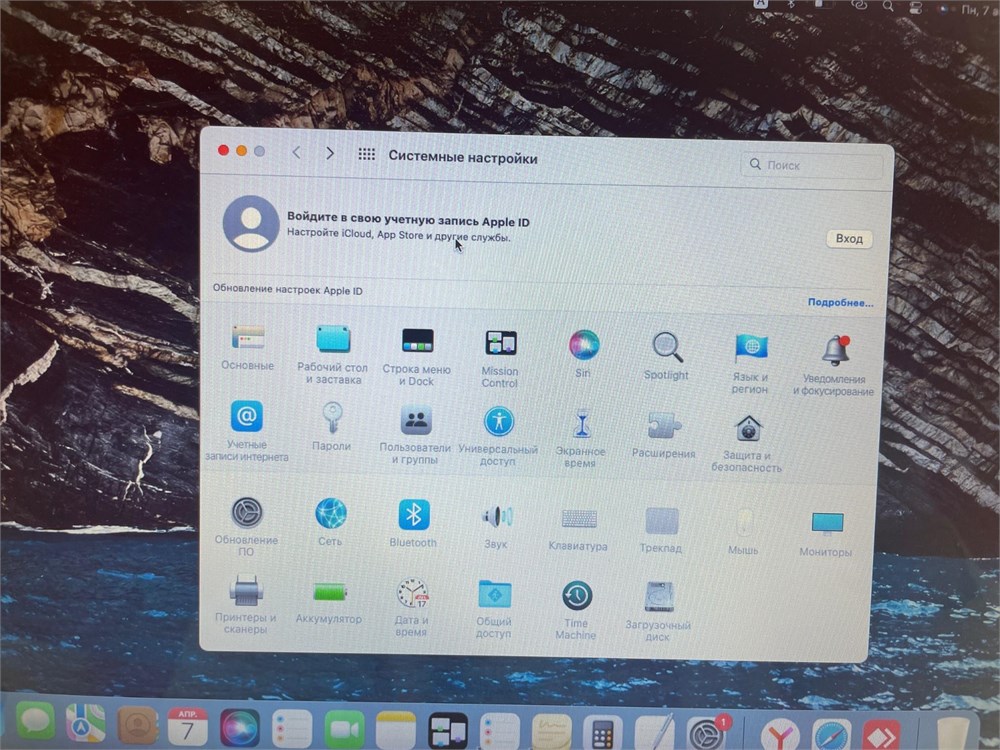
Task: Open the Spotlight preferences pane
Action: [x=666, y=357]
